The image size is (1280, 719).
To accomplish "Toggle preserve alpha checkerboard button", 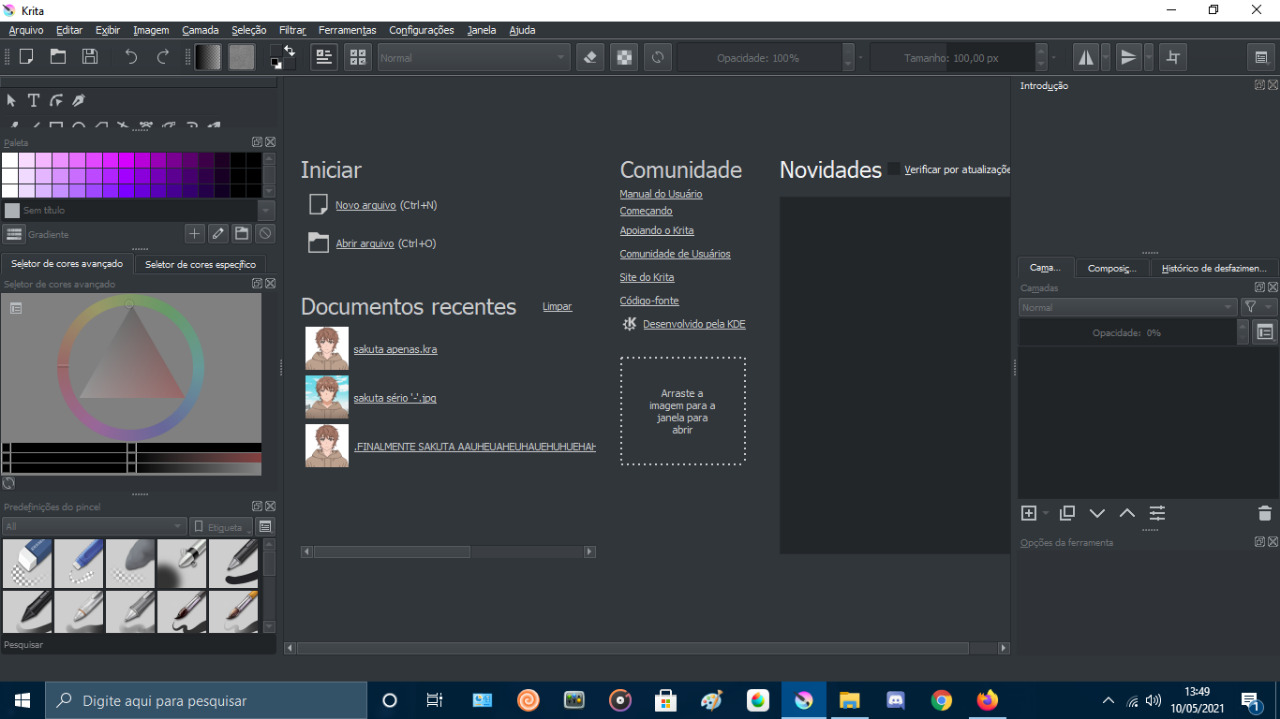I will 624,57.
